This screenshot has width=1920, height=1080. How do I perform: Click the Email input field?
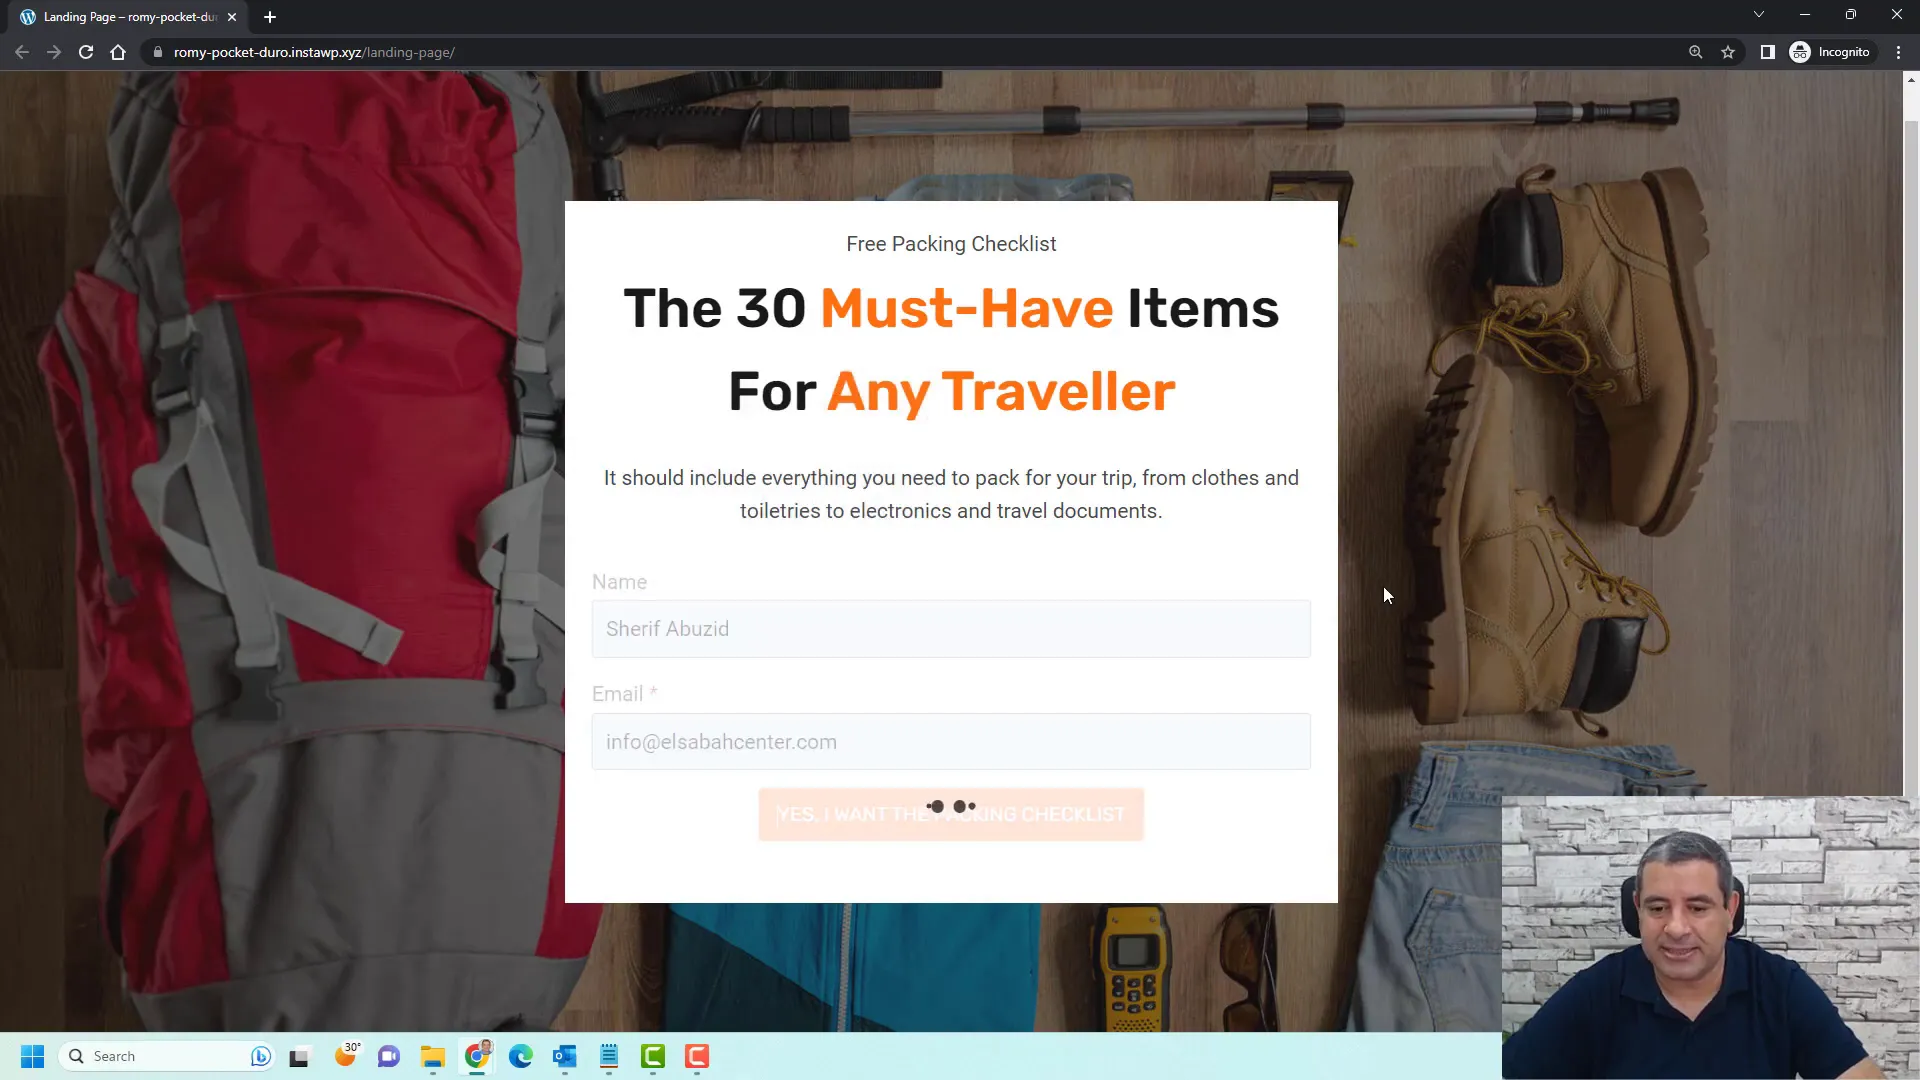pos(951,741)
